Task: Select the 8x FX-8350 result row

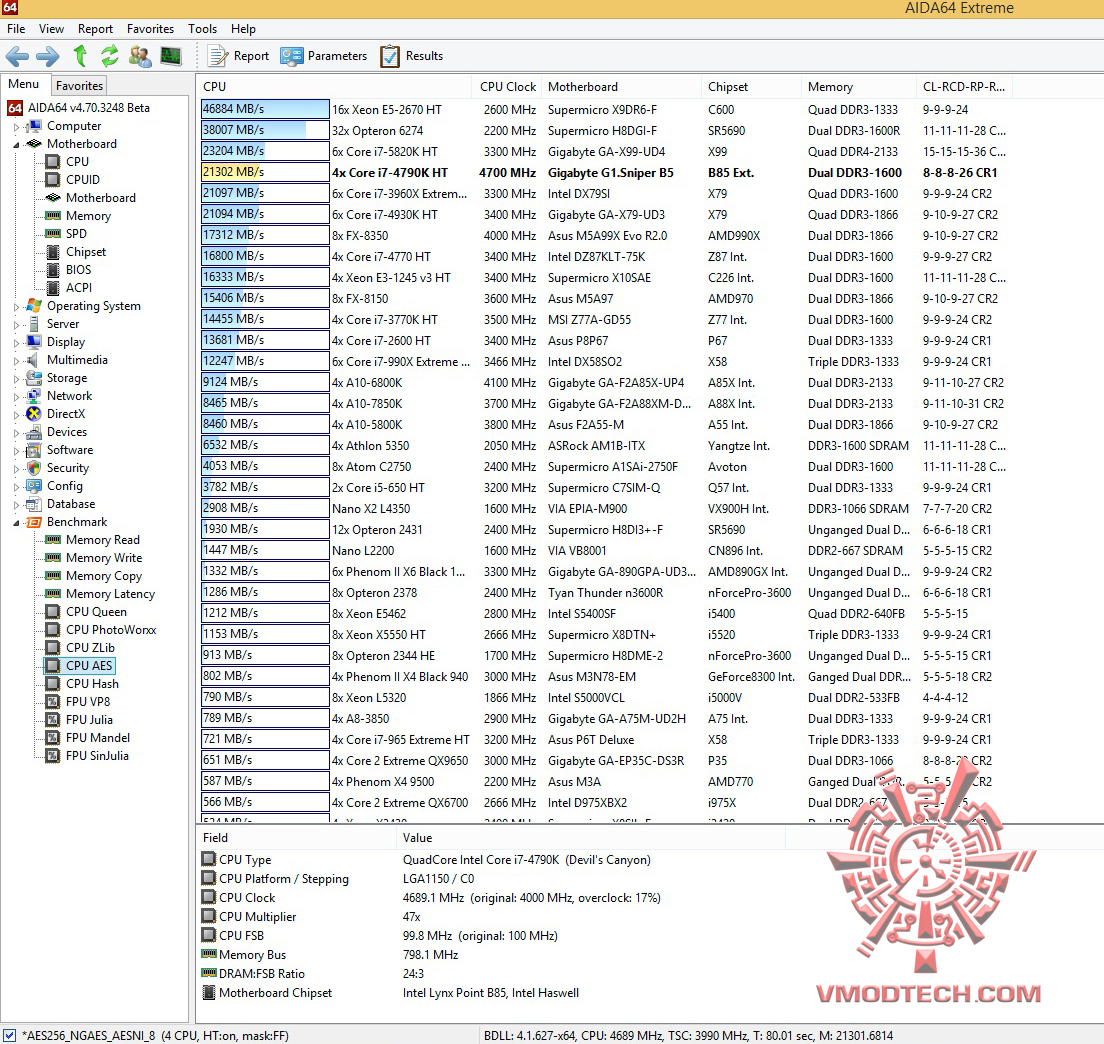Action: point(604,235)
